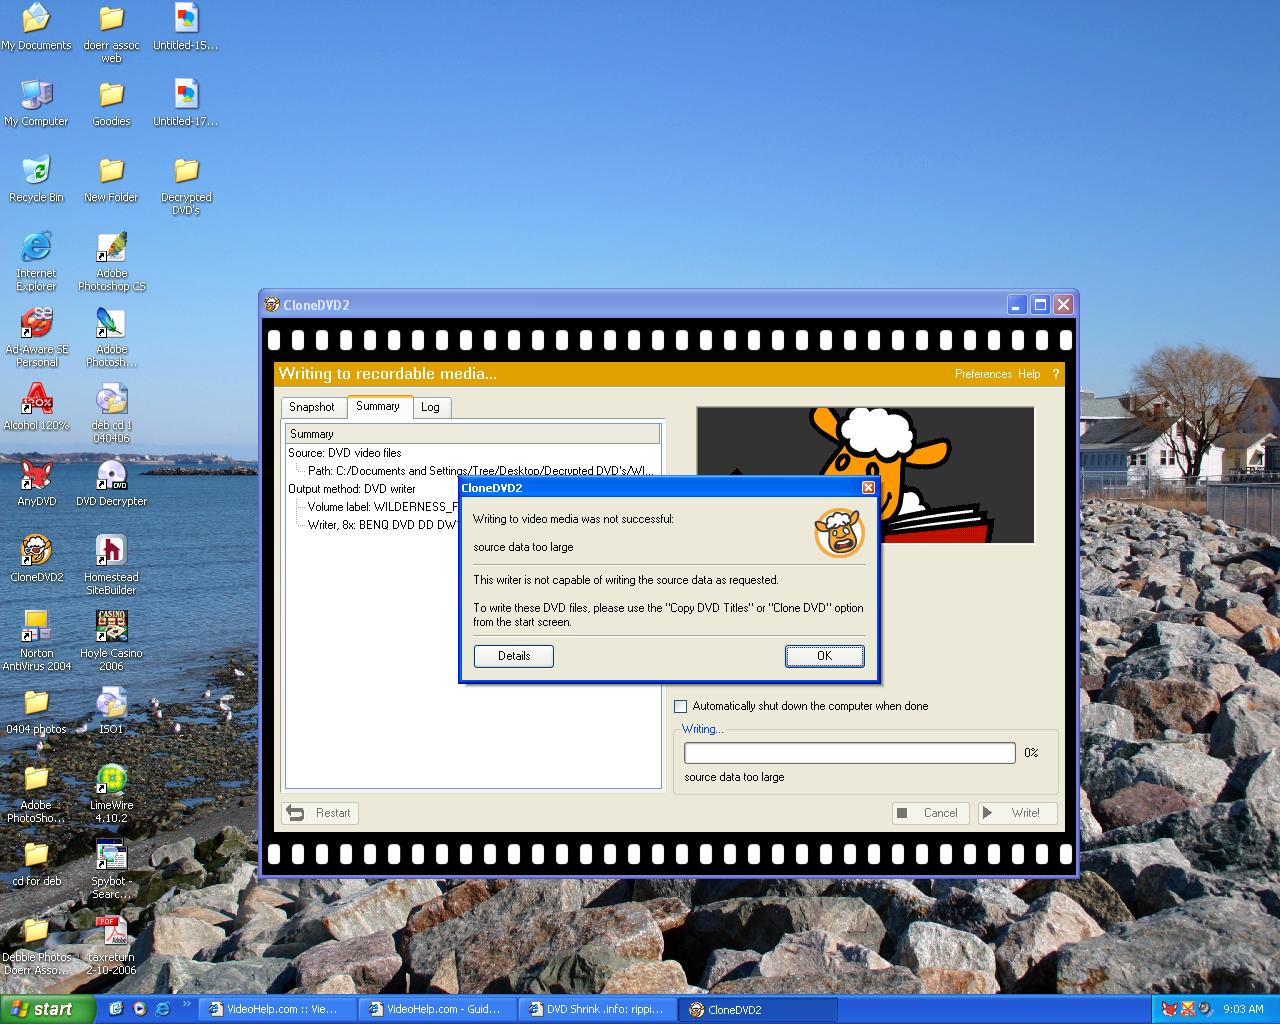Select the Path summary row
Screen dimensions: 1280x1024
point(480,471)
